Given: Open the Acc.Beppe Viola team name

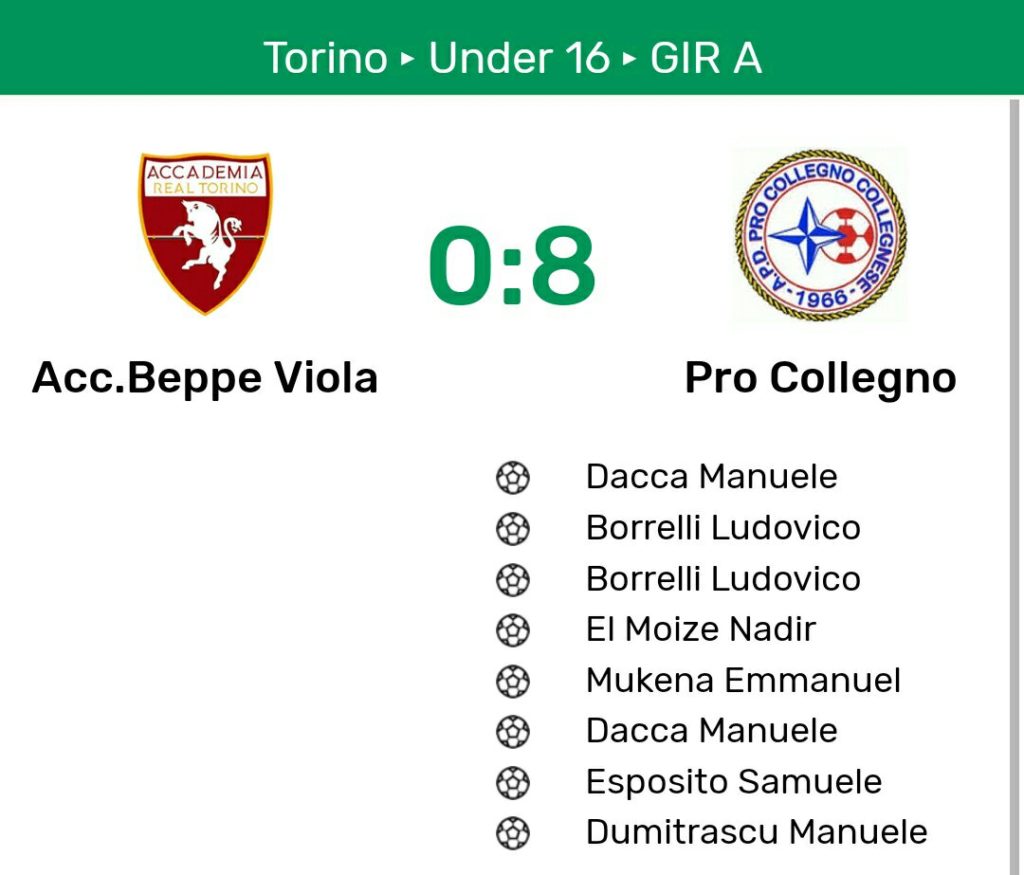Looking at the screenshot, I should pos(205,379).
